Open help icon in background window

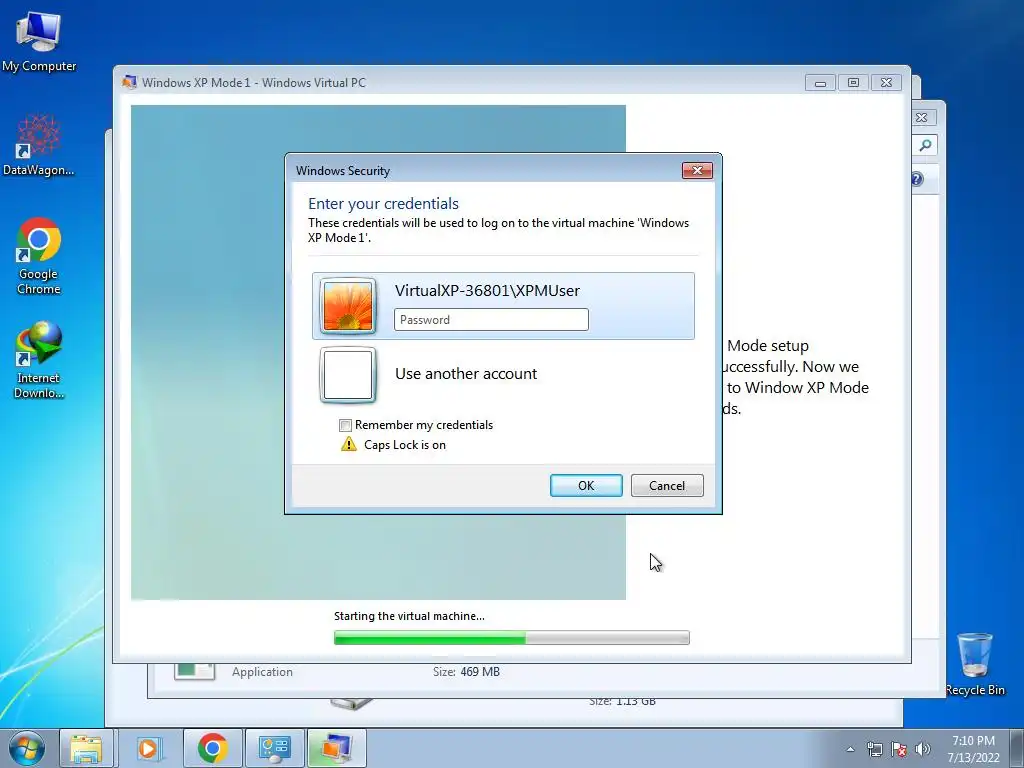click(x=918, y=179)
